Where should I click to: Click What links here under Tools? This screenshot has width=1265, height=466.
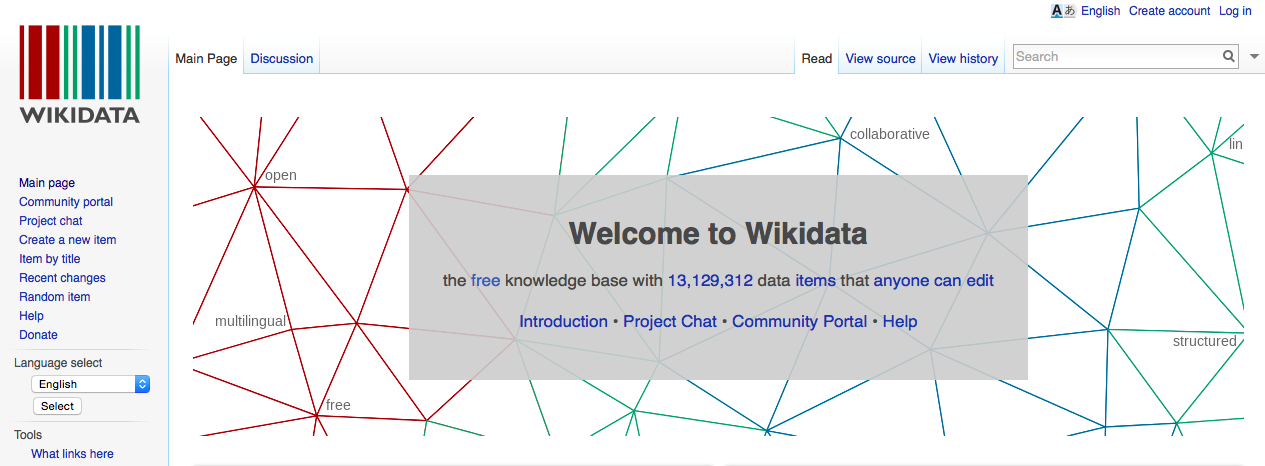72,454
